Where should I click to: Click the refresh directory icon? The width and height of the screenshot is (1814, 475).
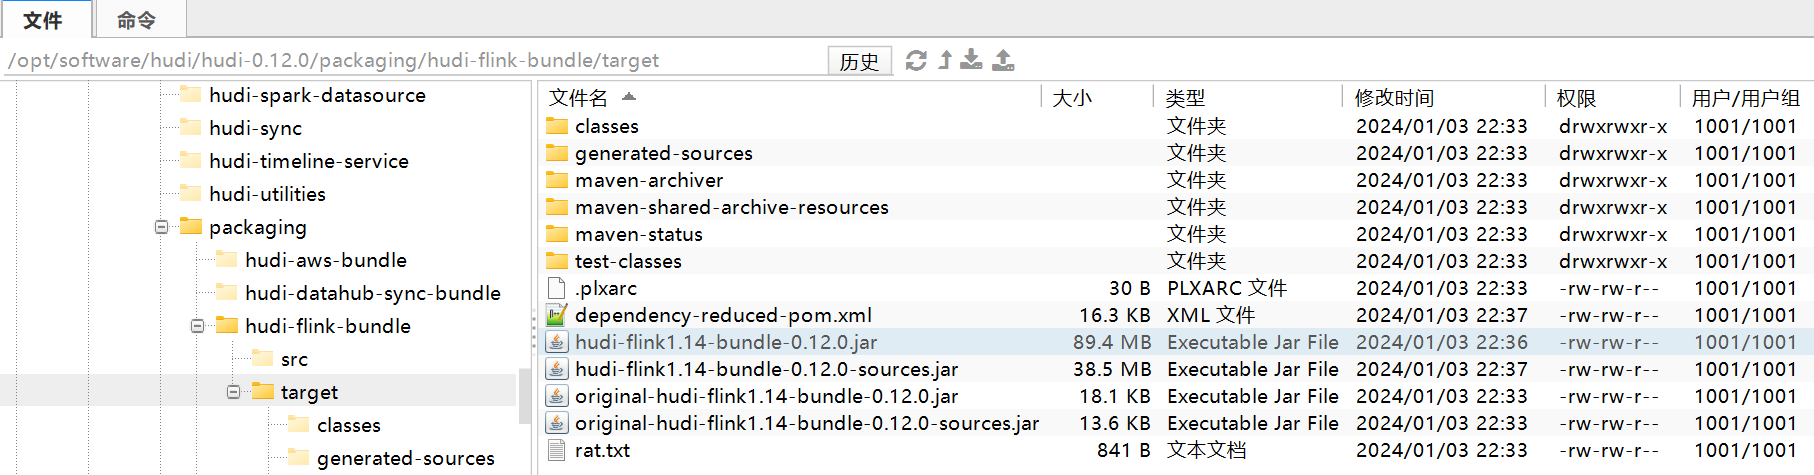click(x=916, y=60)
